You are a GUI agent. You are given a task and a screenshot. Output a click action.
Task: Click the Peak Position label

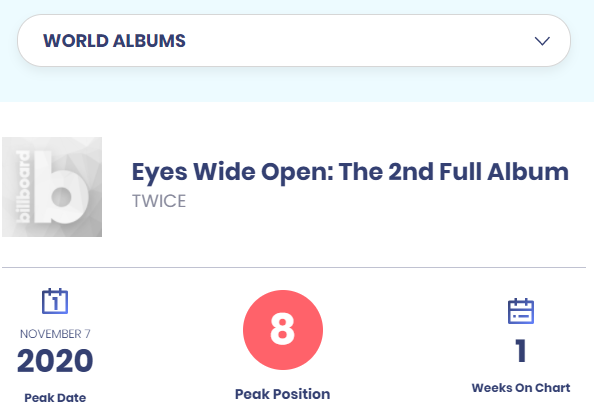pyautogui.click(x=283, y=394)
